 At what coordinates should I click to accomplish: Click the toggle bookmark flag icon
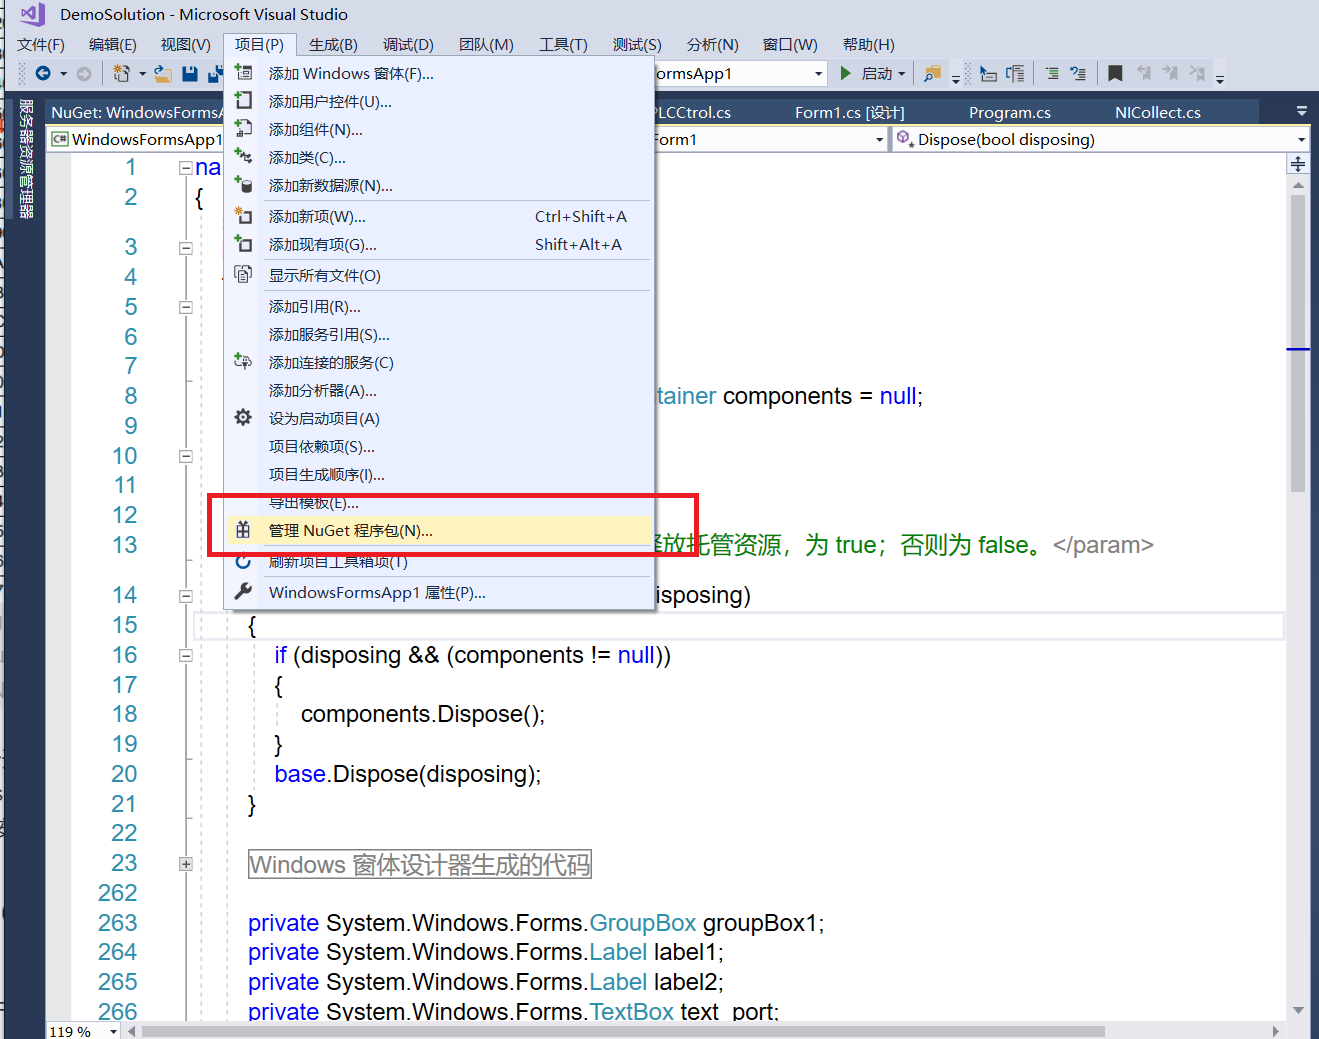[1115, 73]
